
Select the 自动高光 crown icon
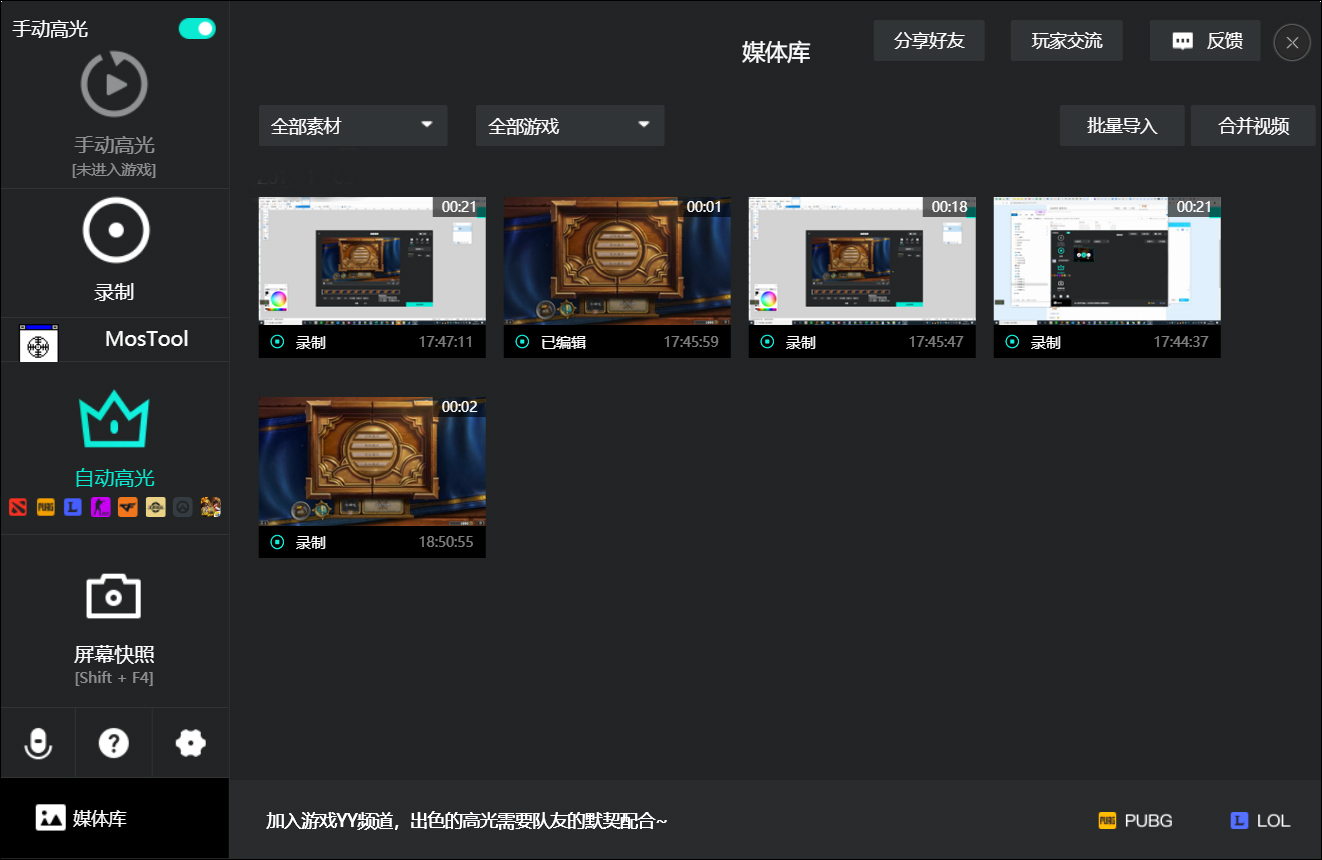114,419
